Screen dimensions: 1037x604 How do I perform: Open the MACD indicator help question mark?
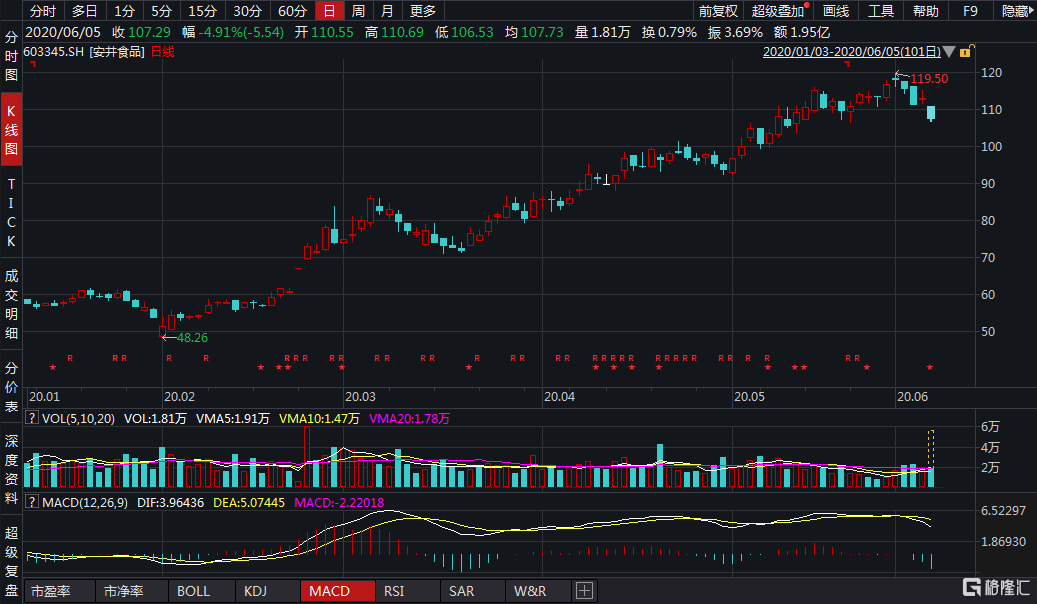[x=32, y=502]
